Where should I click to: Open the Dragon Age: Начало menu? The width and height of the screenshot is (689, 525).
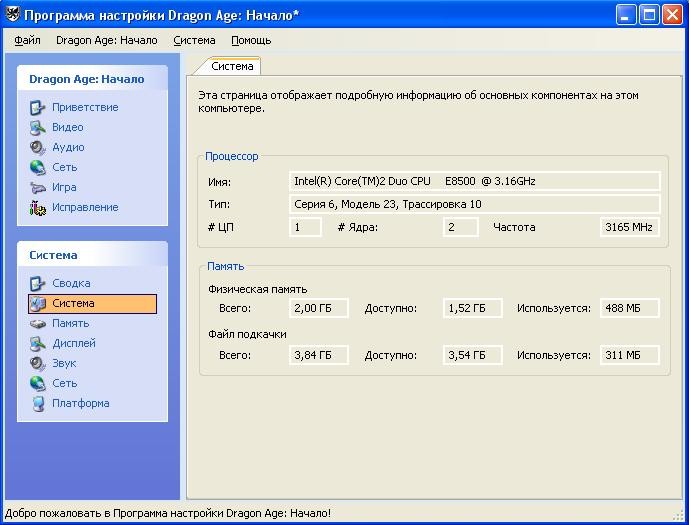(107, 40)
